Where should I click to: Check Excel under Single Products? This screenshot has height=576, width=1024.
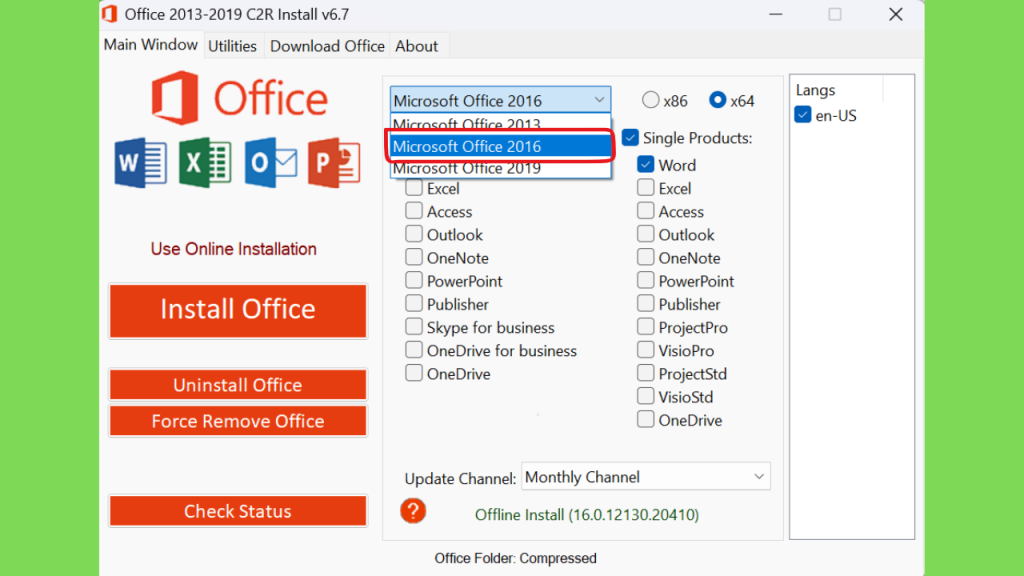pyautogui.click(x=645, y=188)
